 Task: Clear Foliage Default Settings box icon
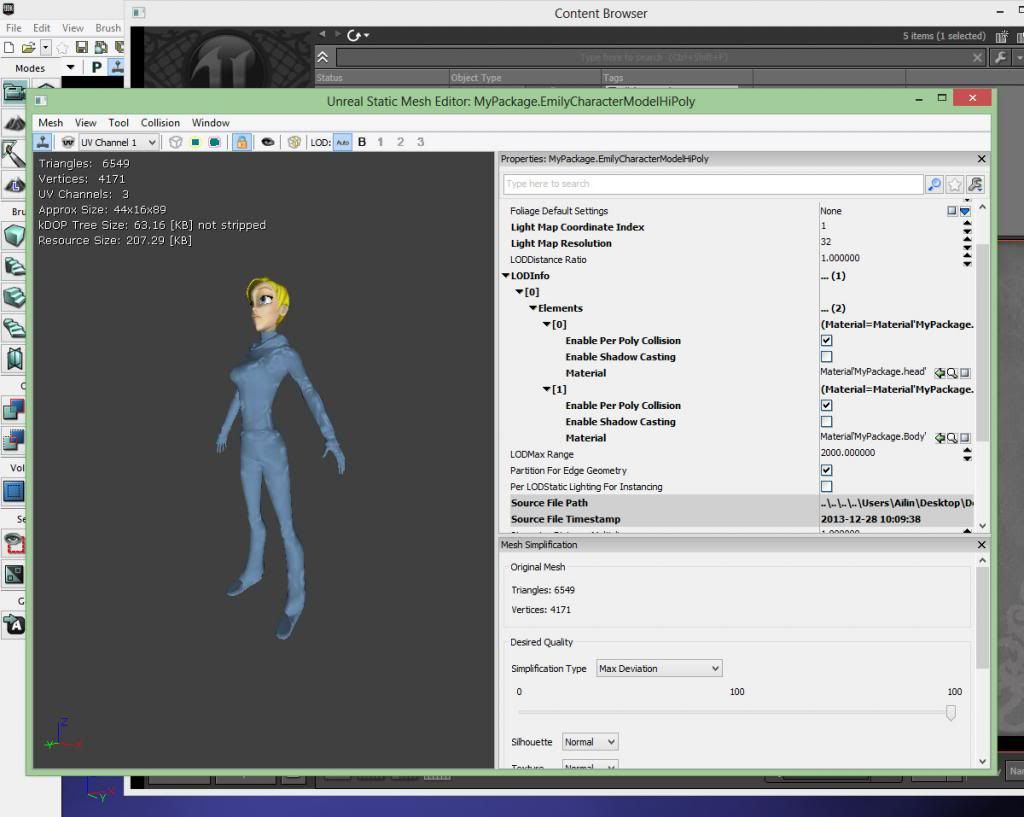tap(952, 211)
